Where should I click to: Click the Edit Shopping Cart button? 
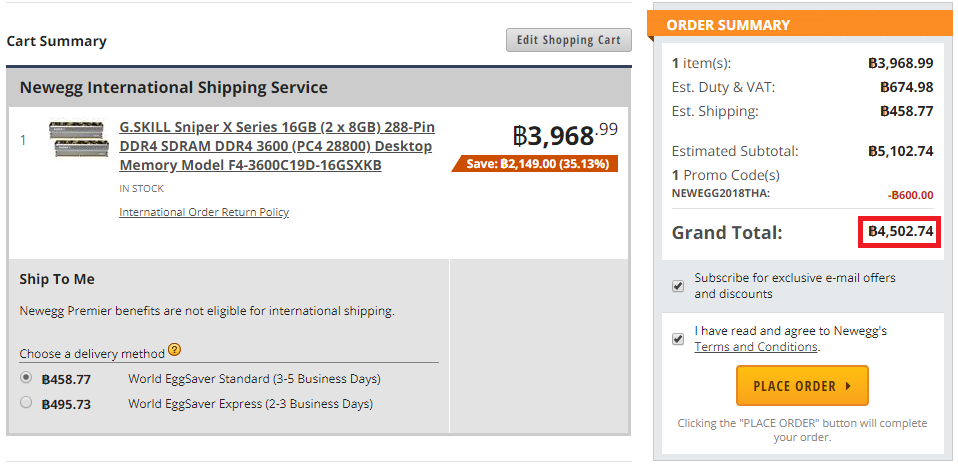point(569,40)
